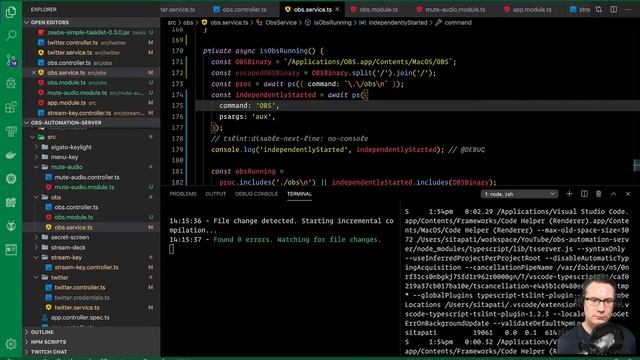This screenshot has width=640, height=360.
Task: Create a new terminal with plus icon
Action: (x=569, y=194)
